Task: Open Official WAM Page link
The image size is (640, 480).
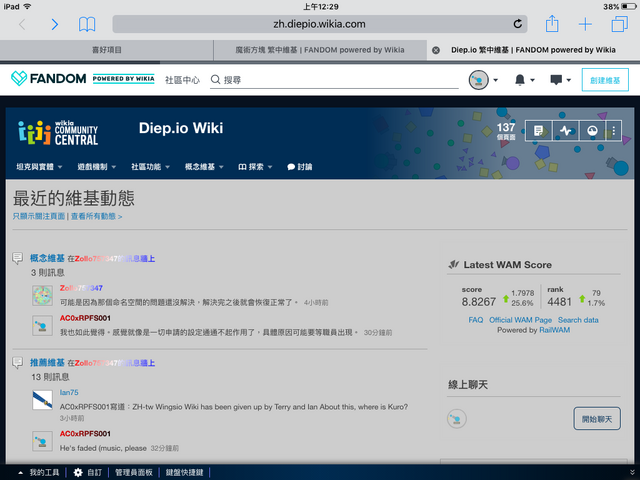Action: pos(520,320)
